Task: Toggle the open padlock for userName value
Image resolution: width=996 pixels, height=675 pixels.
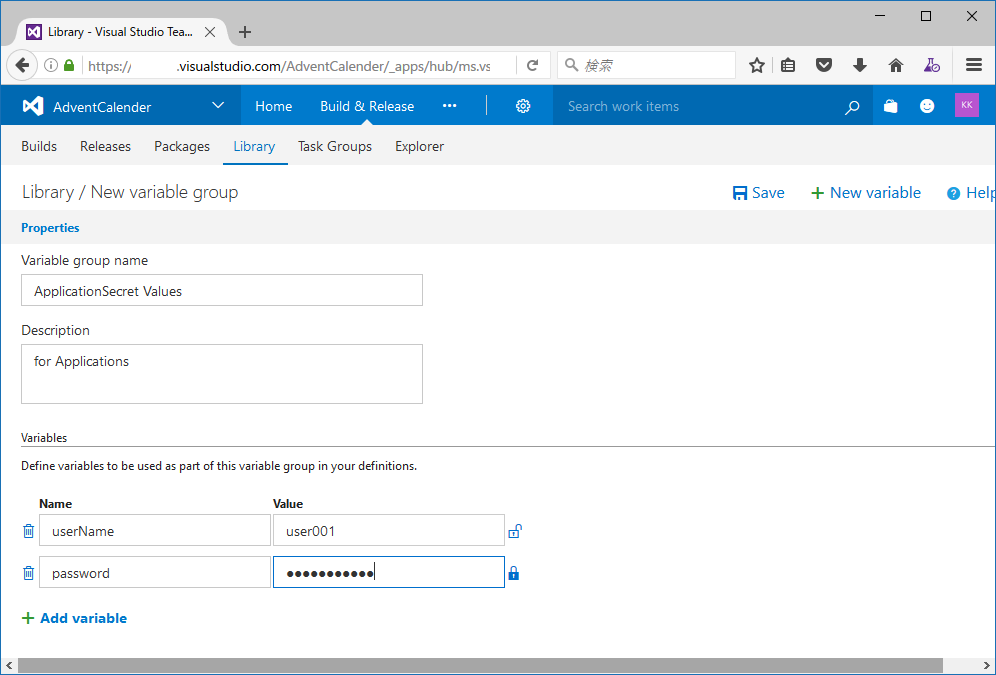Action: click(x=515, y=531)
